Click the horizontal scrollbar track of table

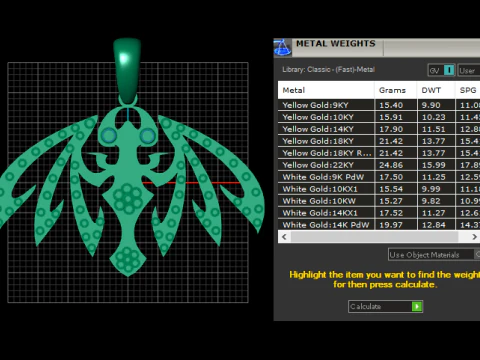pos(374,237)
